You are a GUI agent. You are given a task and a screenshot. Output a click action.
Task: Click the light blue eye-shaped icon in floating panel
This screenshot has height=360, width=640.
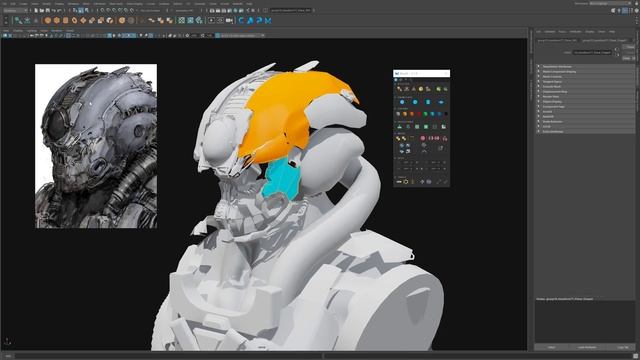pyautogui.click(x=441, y=102)
